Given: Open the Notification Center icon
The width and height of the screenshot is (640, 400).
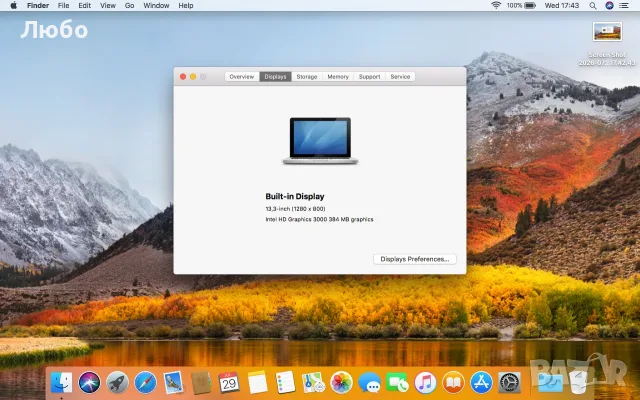Looking at the screenshot, I should [x=624, y=6].
